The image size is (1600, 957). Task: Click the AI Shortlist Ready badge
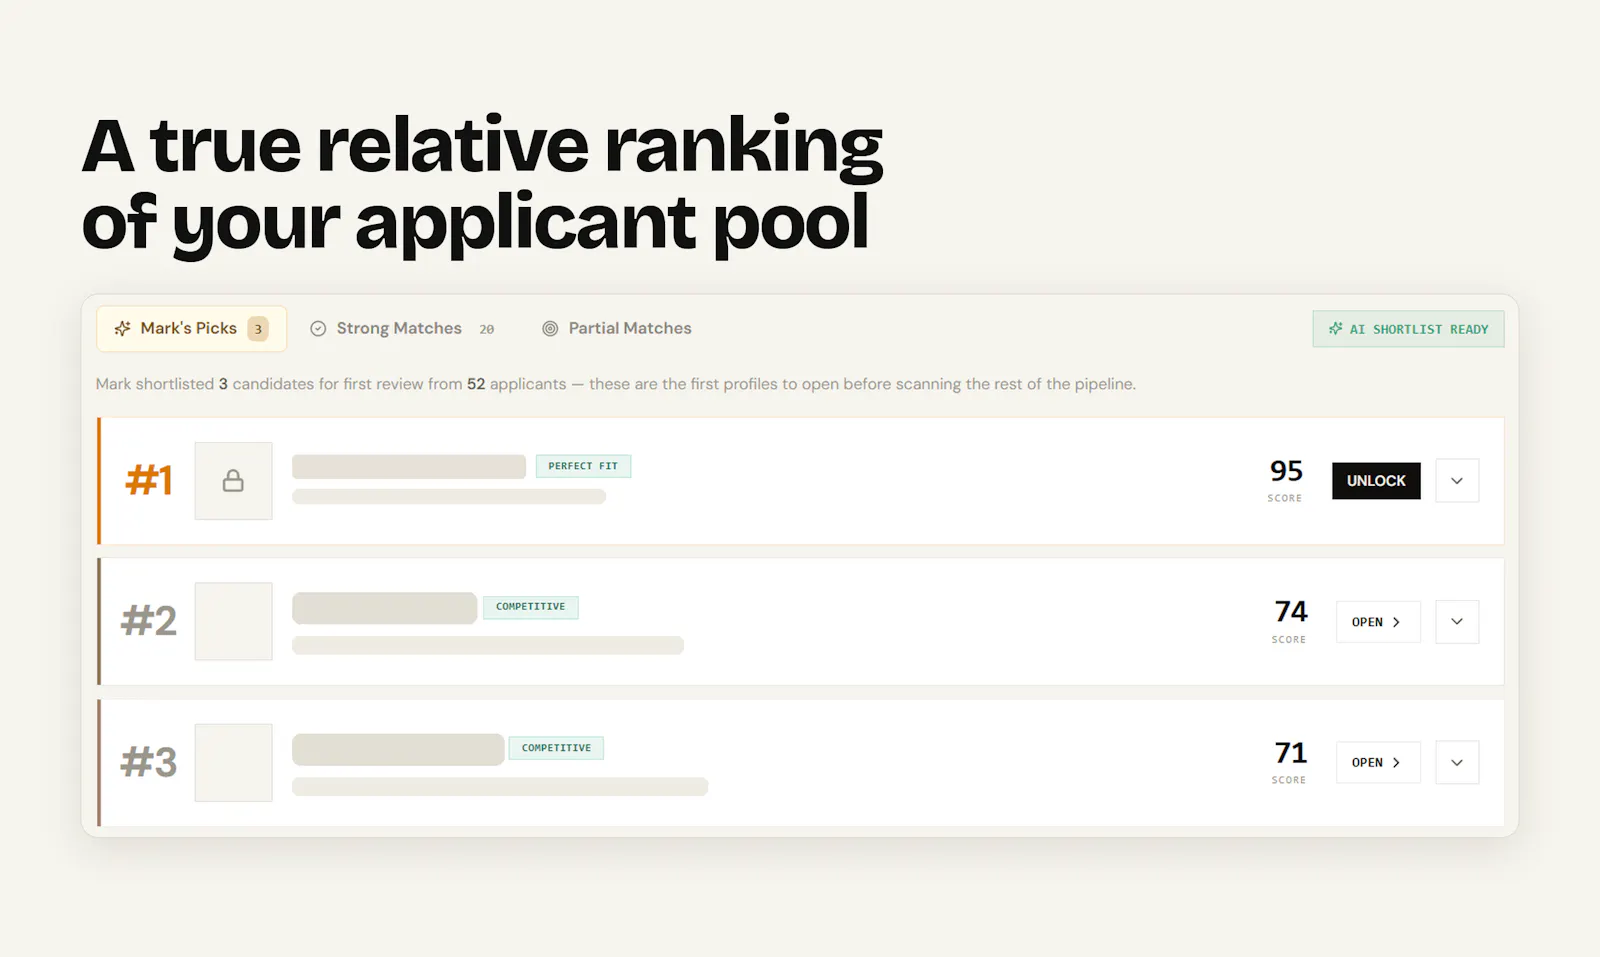(x=1408, y=329)
